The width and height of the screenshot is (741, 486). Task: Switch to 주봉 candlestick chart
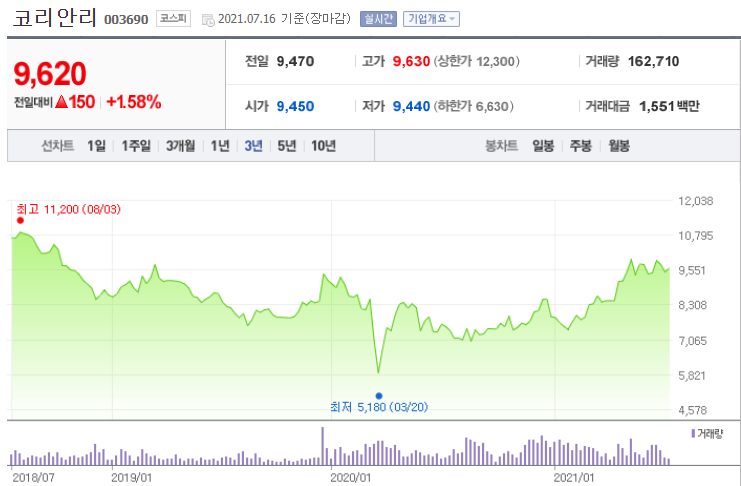pyautogui.click(x=581, y=146)
